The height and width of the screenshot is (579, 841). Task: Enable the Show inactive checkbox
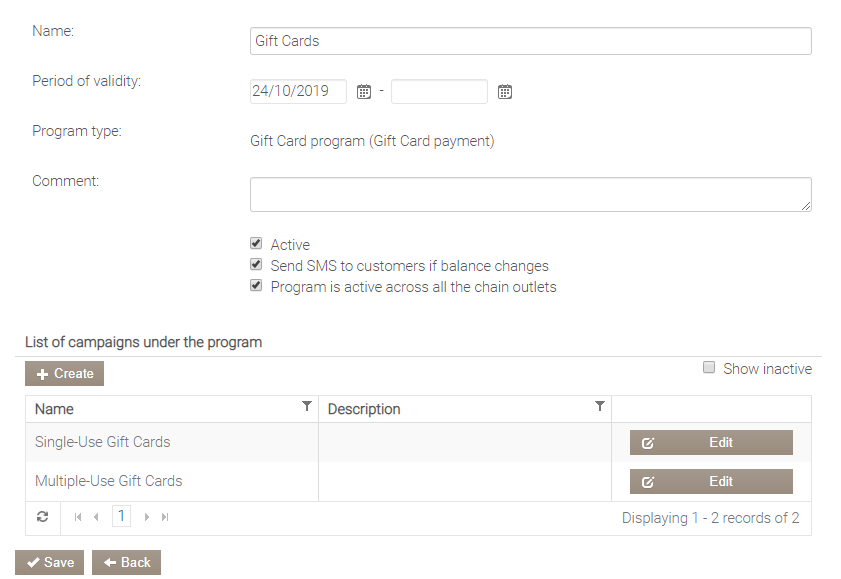(709, 368)
